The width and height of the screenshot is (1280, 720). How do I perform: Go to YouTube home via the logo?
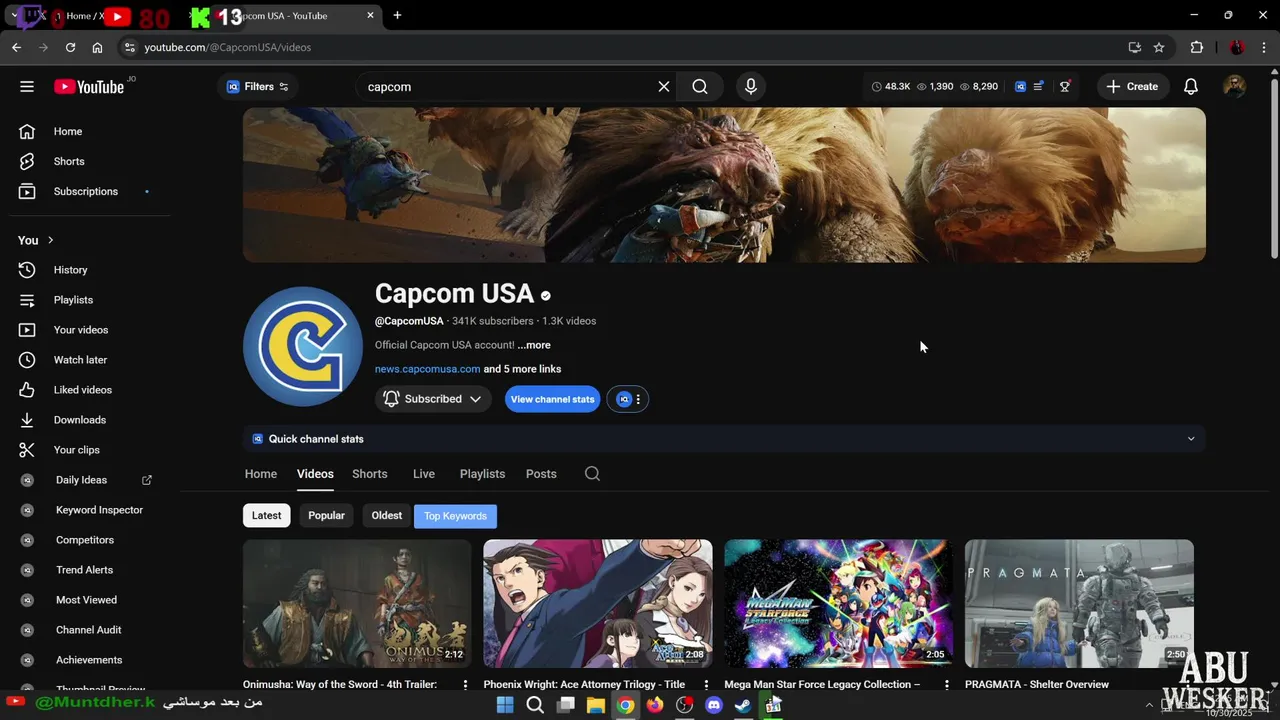(89, 87)
